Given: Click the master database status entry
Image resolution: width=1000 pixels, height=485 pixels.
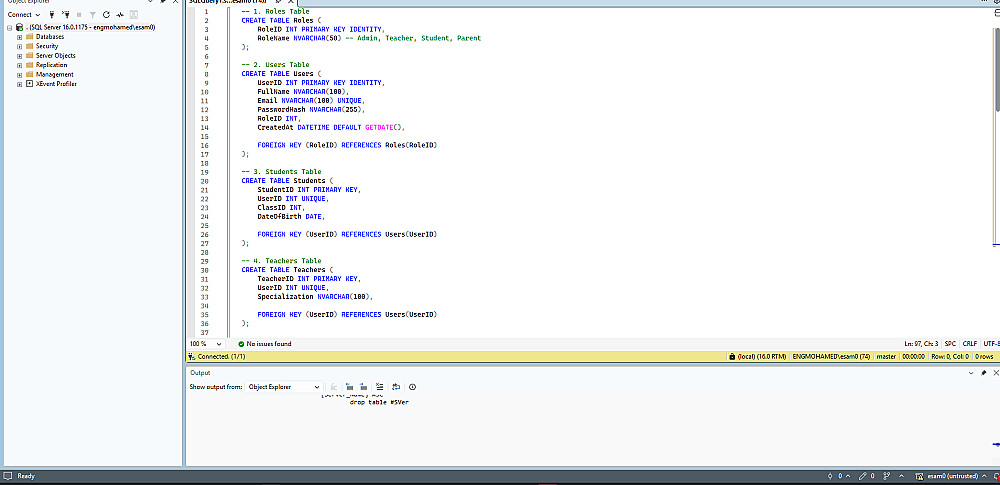Looking at the screenshot, I should [x=886, y=357].
